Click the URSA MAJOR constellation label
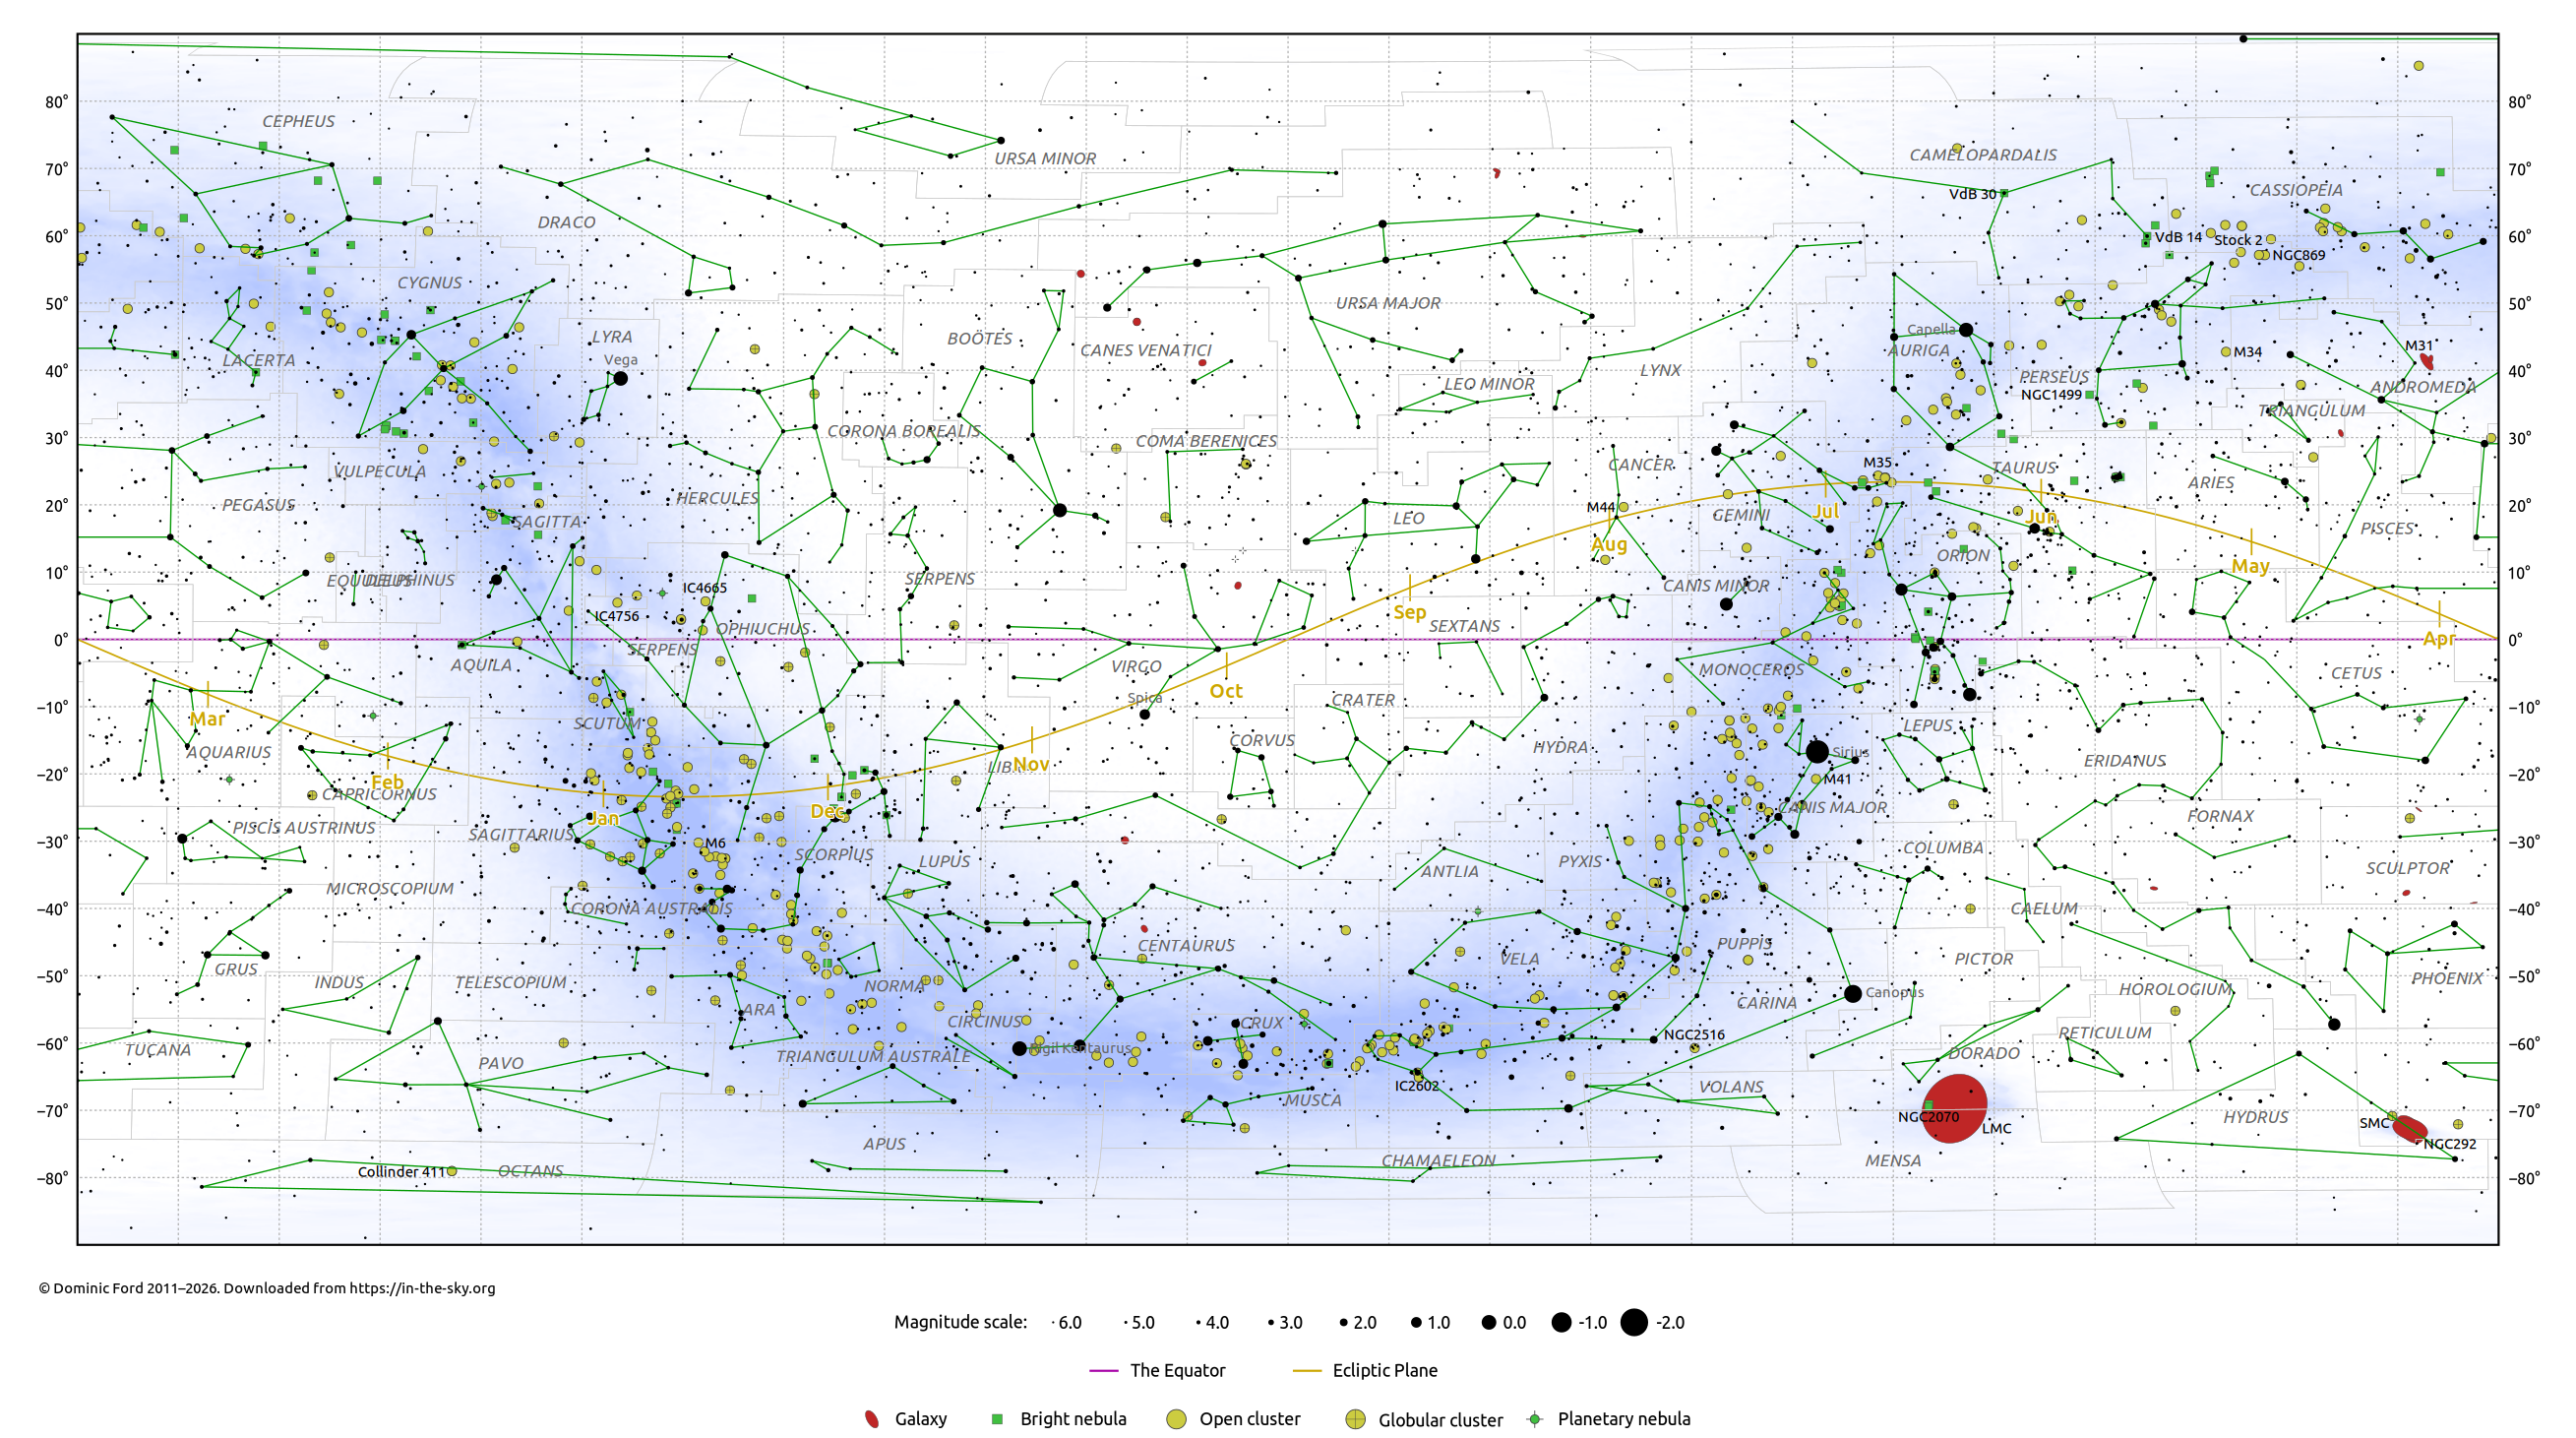The image size is (2576, 1438). coord(1387,303)
